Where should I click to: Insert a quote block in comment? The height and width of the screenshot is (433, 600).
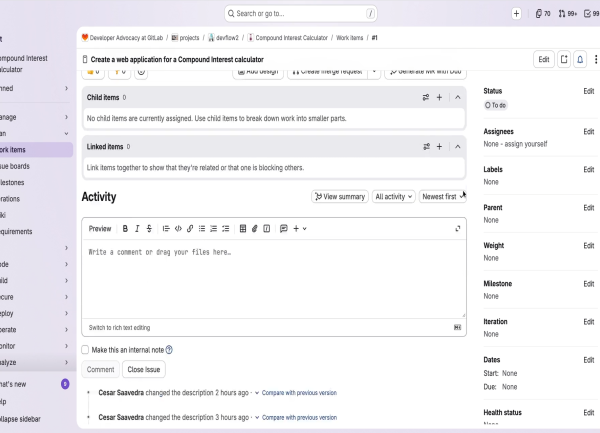pyautogui.click(x=166, y=229)
